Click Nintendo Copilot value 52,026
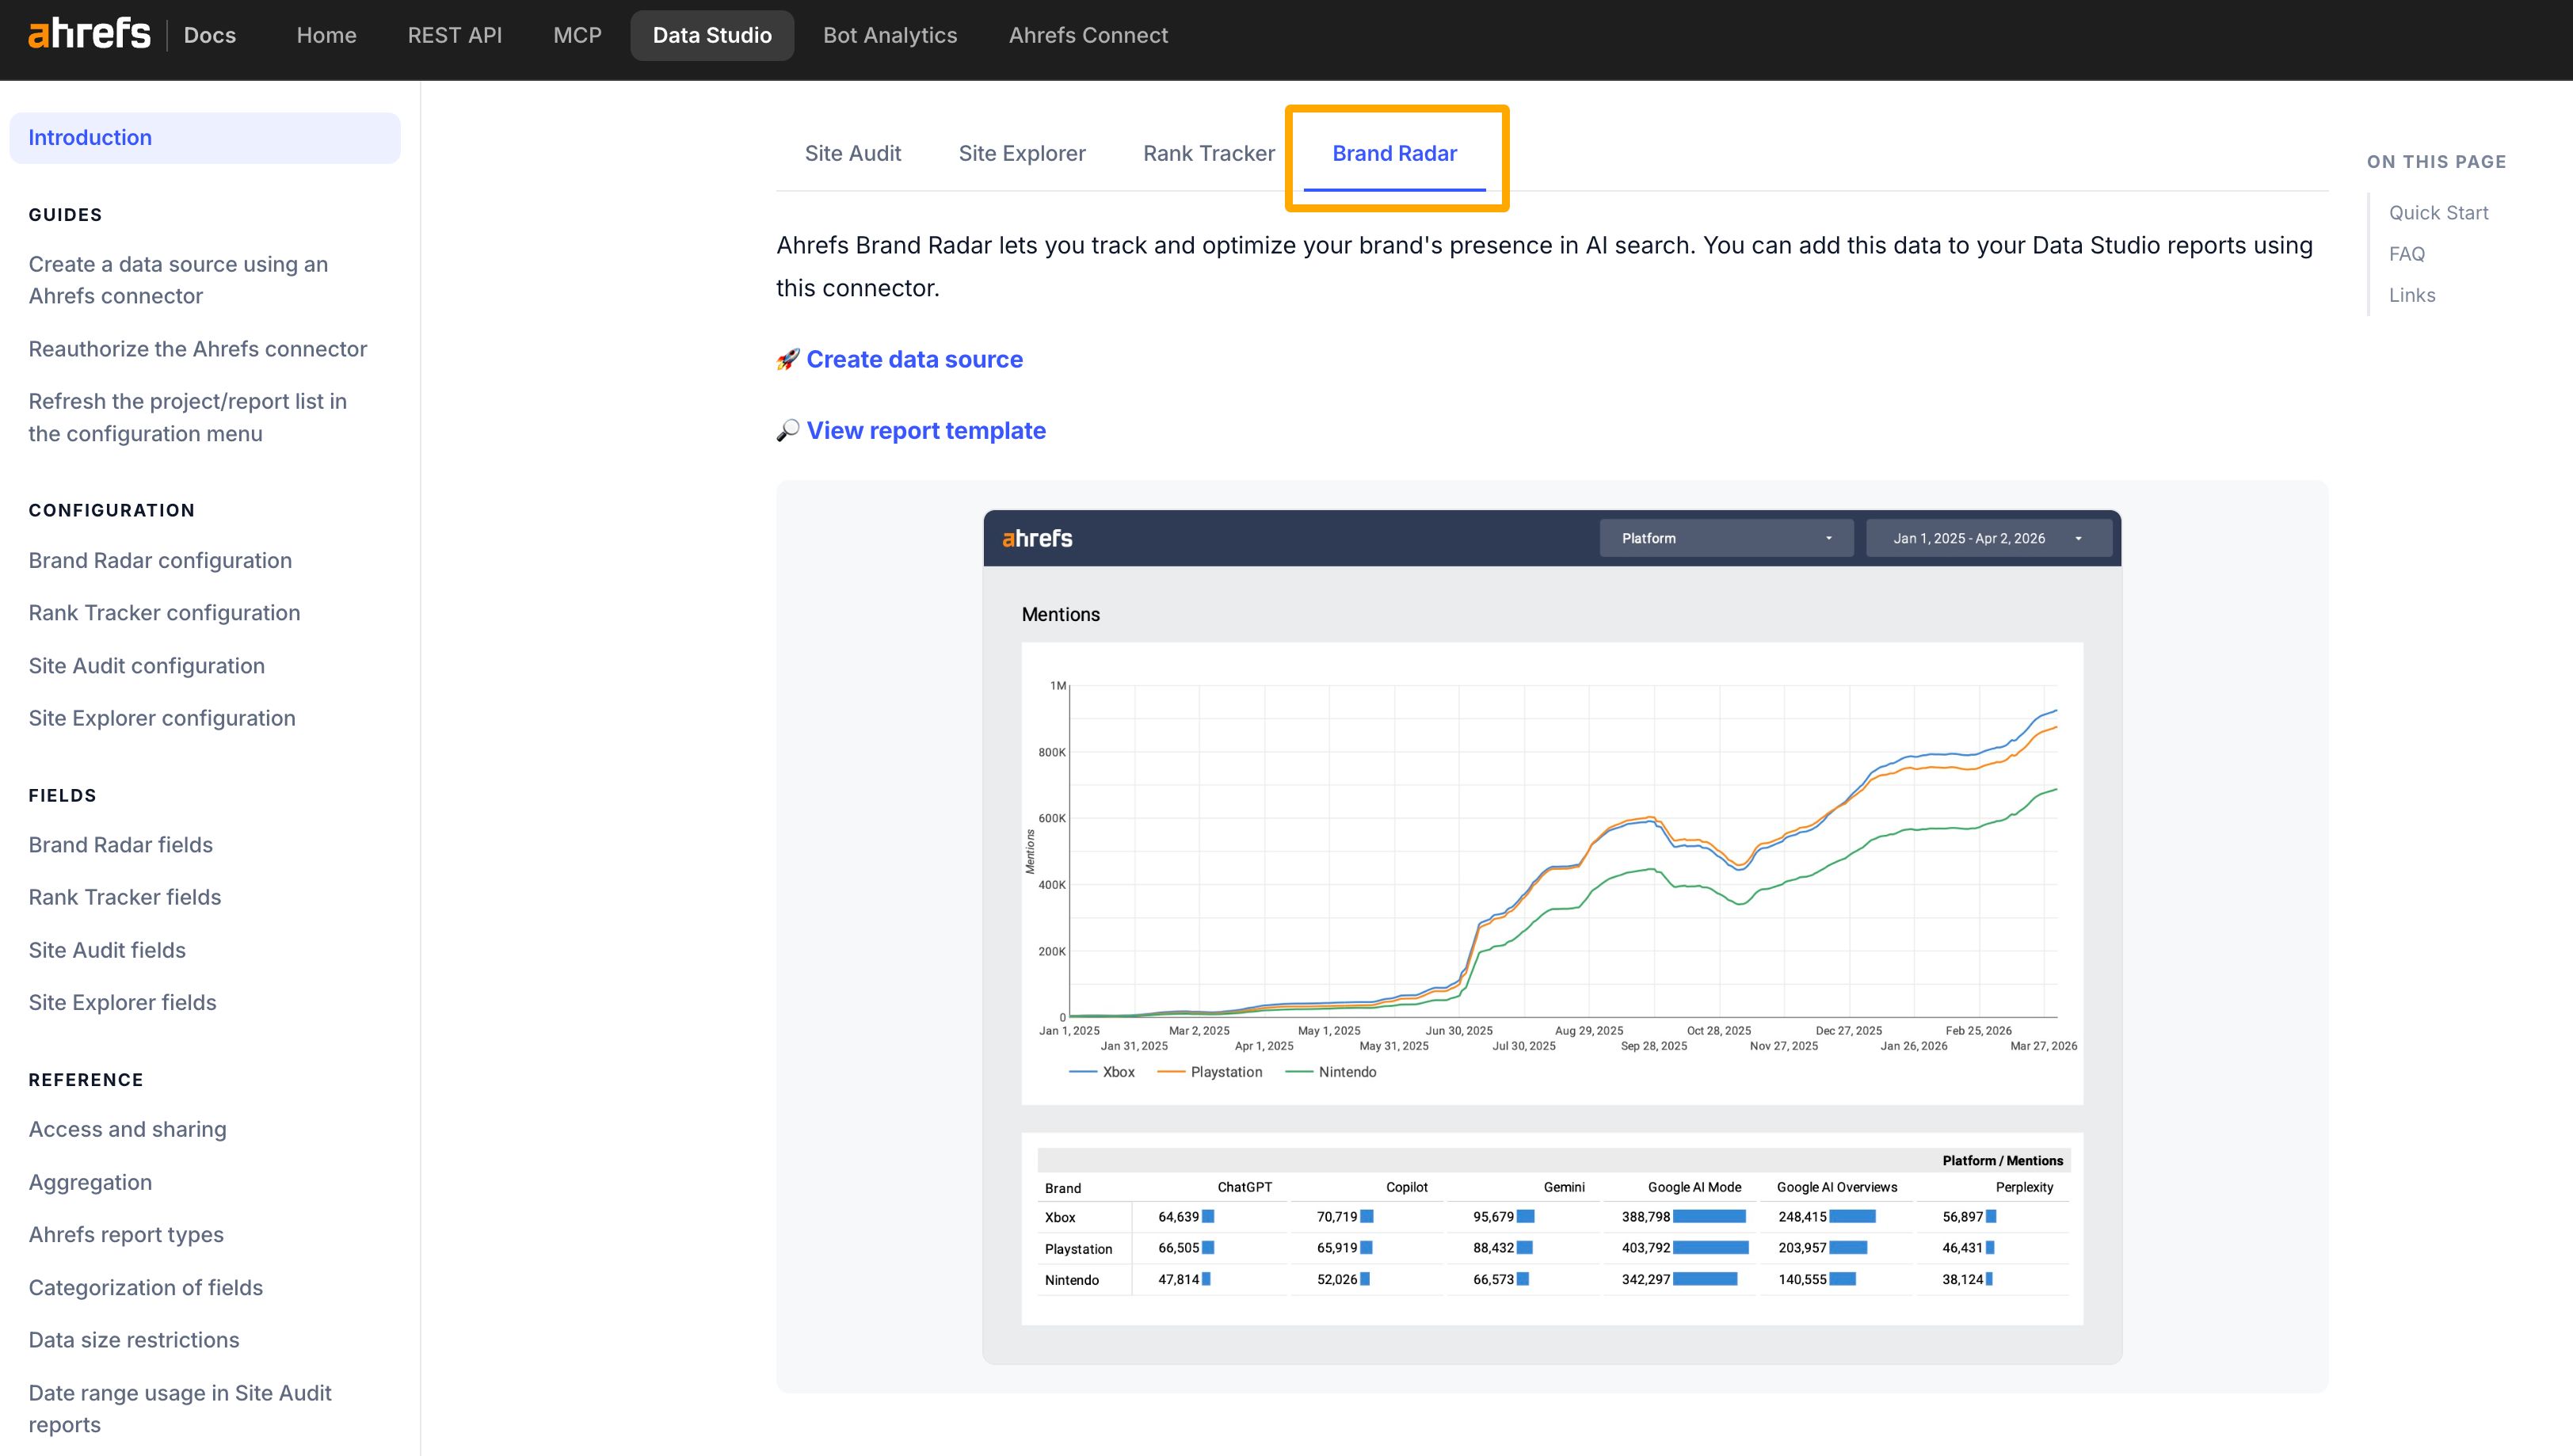 tap(1337, 1280)
